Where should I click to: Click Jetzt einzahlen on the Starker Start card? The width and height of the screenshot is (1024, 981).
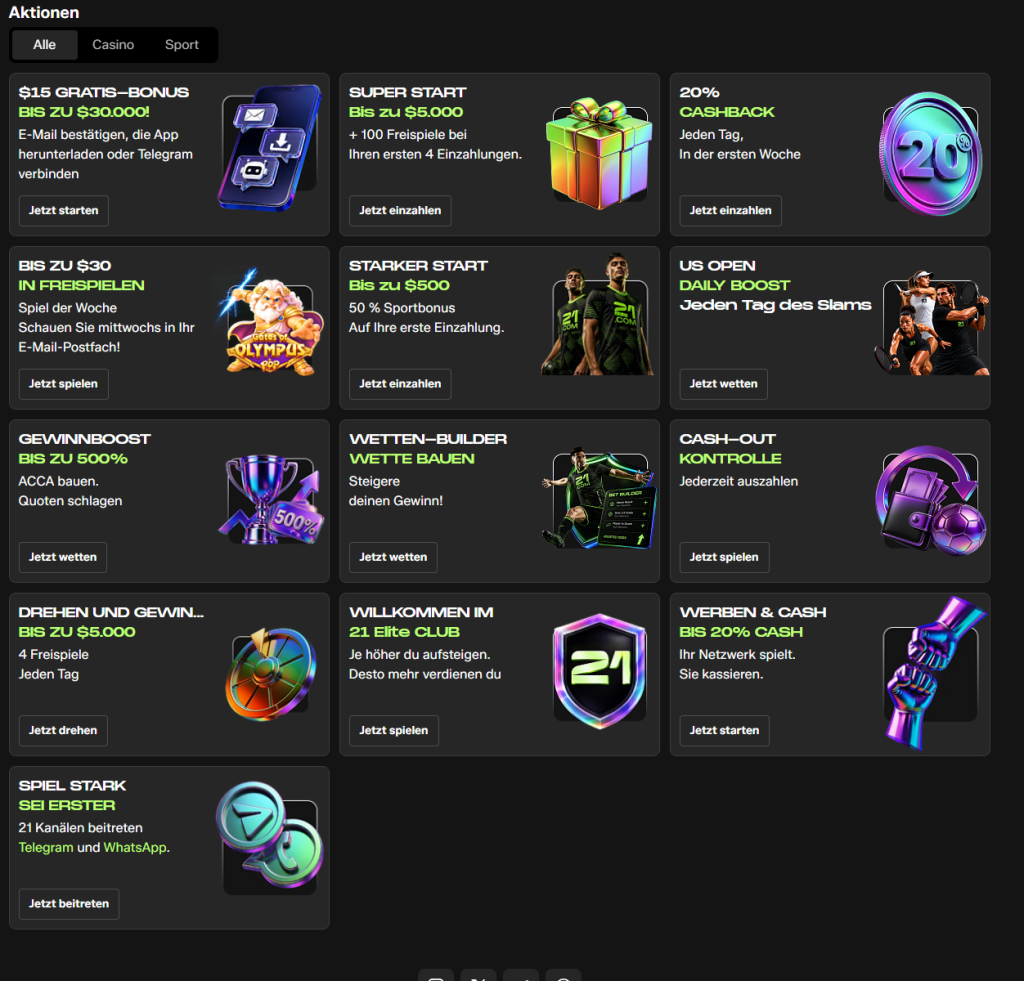(x=400, y=384)
